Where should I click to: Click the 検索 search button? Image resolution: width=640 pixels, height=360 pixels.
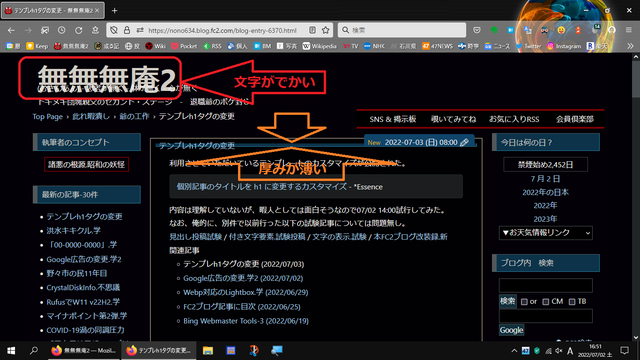[x=507, y=301]
